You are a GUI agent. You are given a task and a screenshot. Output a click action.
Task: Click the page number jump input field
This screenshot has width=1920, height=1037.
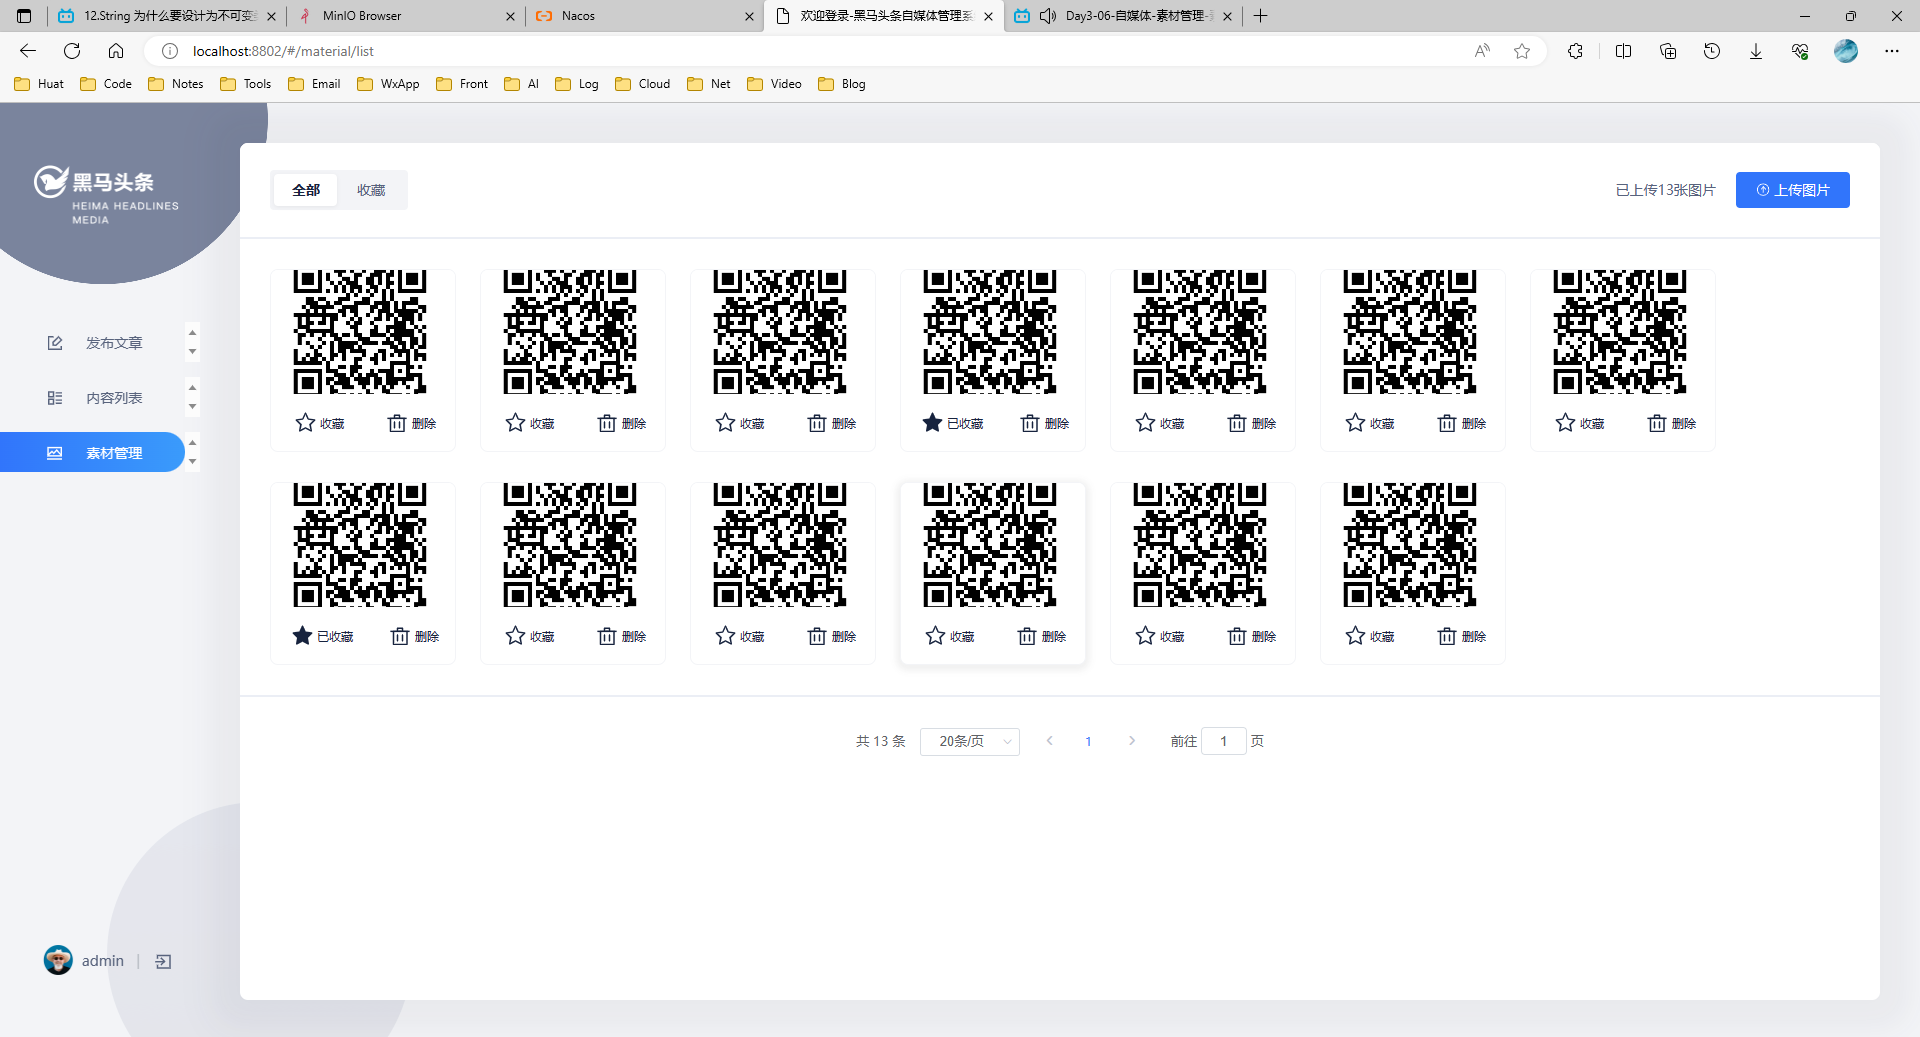[x=1223, y=741]
